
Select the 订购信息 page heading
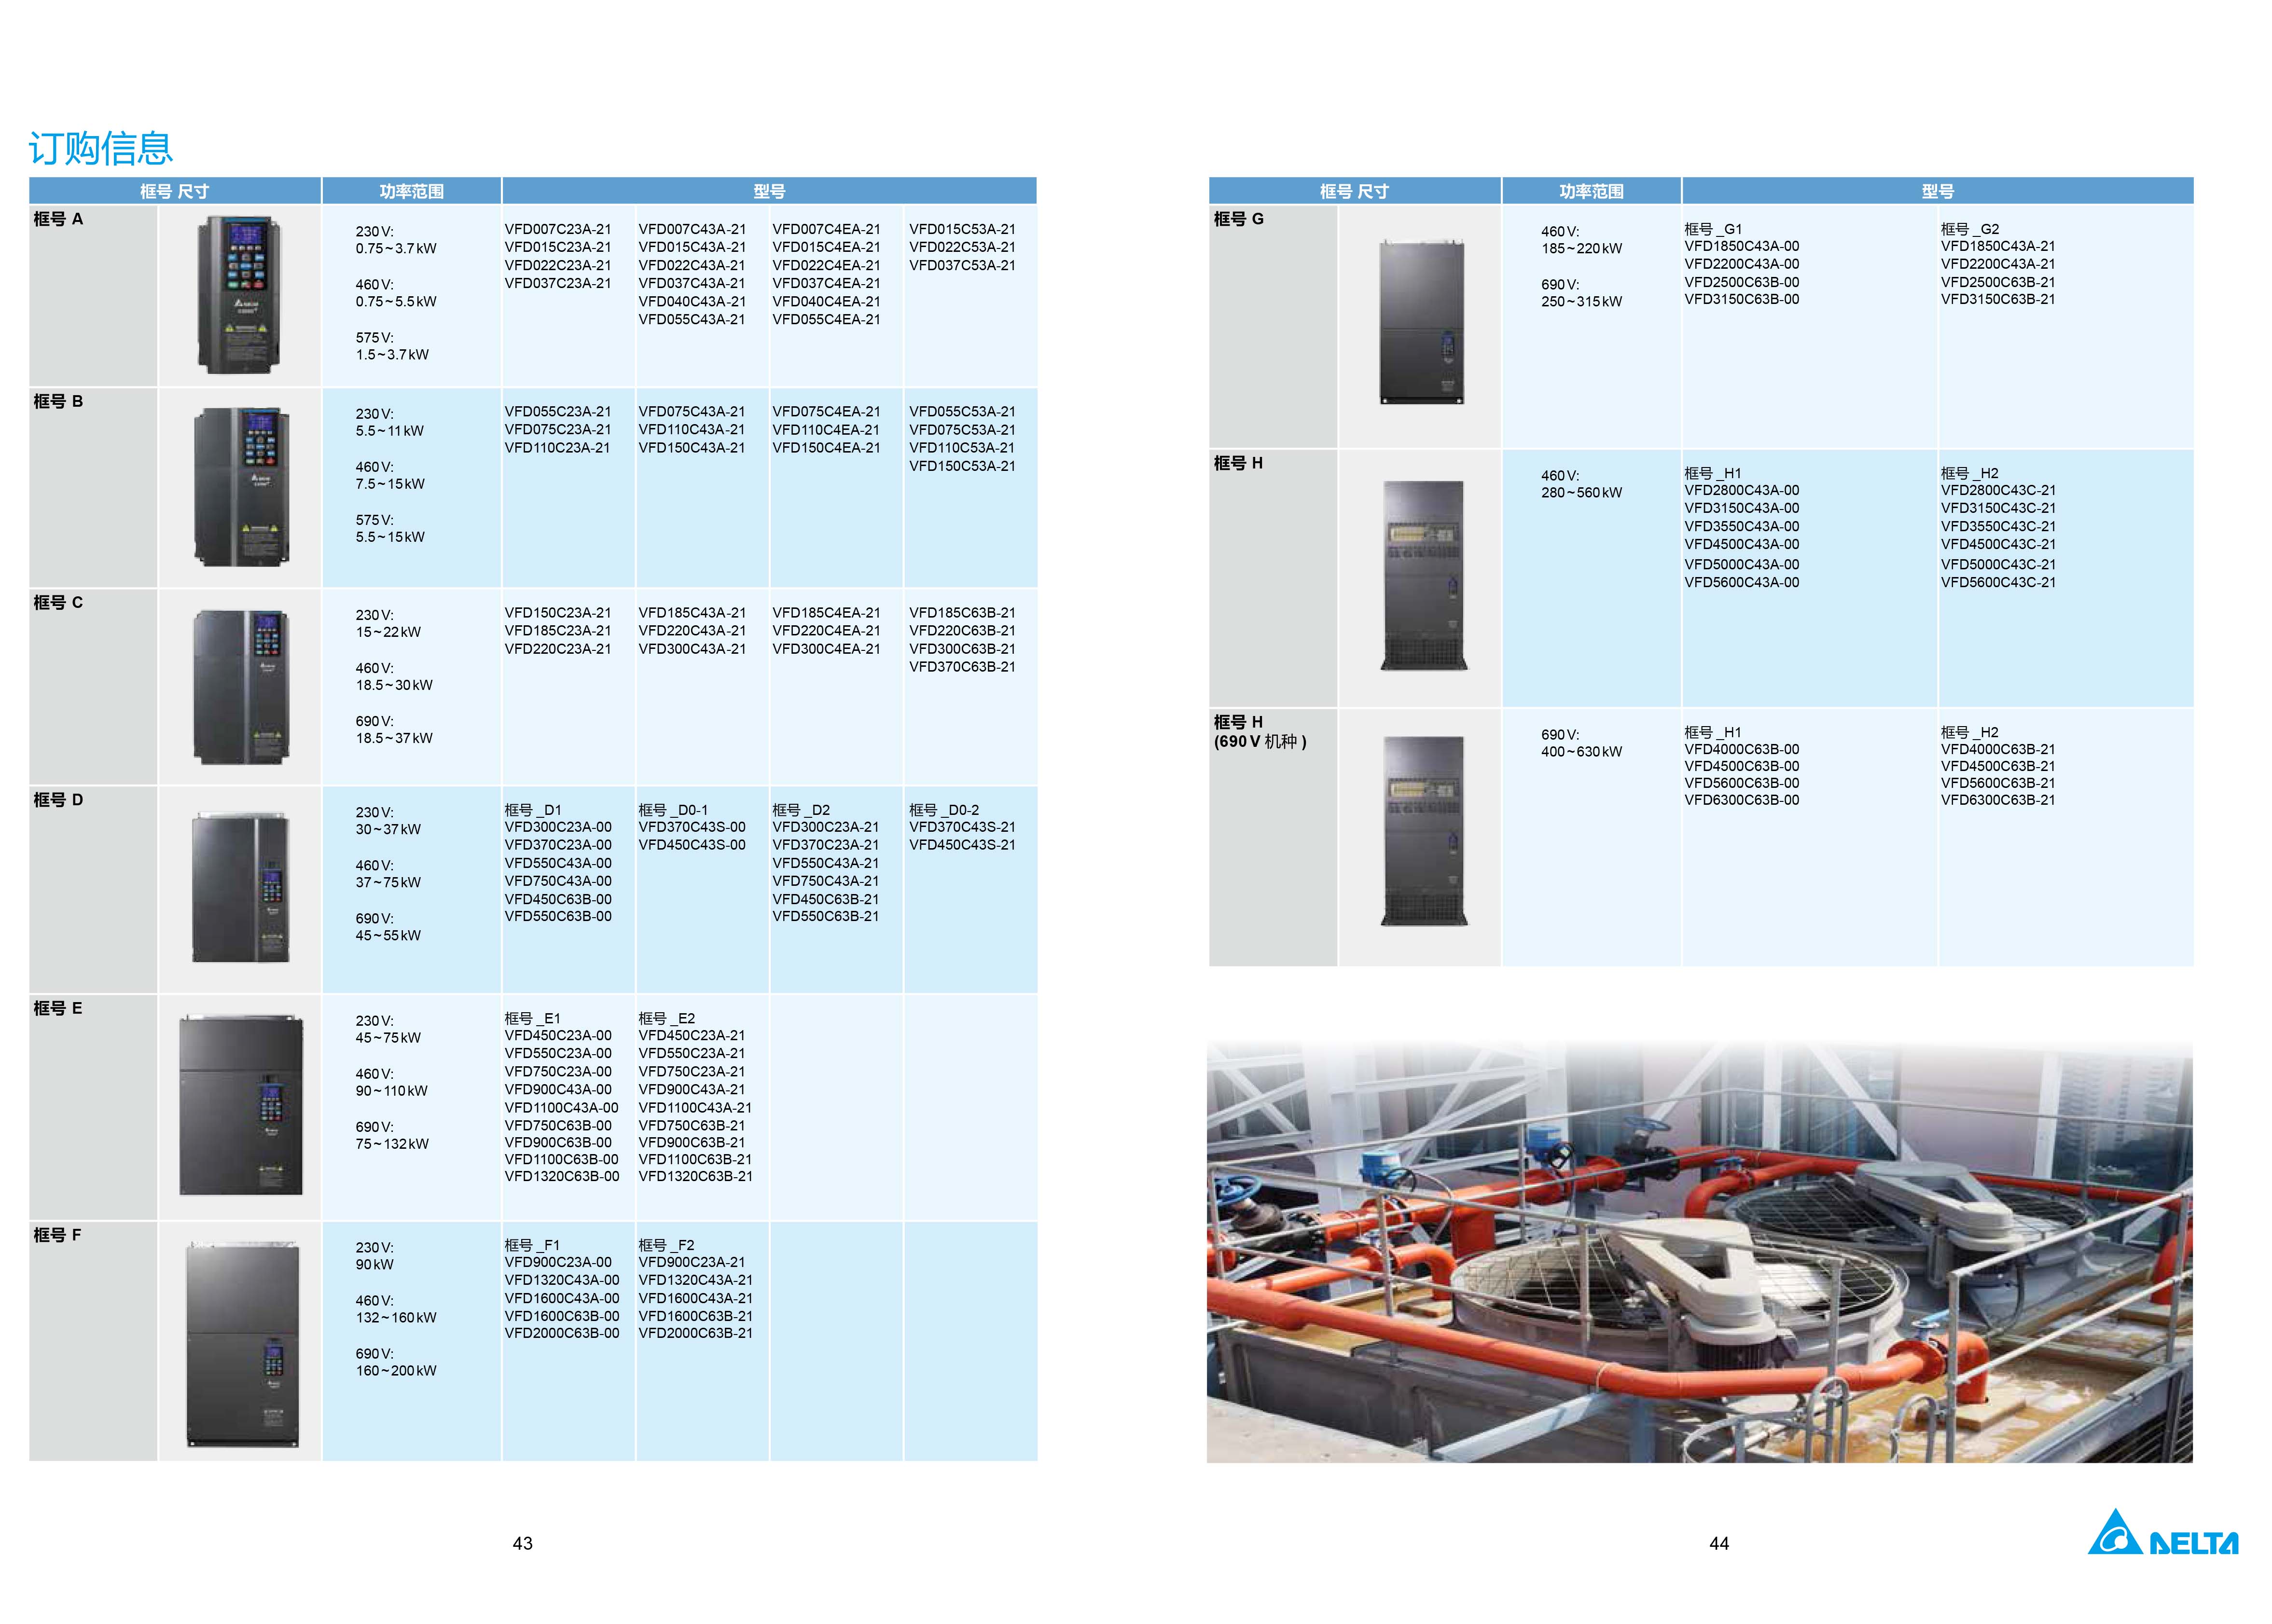[100, 148]
